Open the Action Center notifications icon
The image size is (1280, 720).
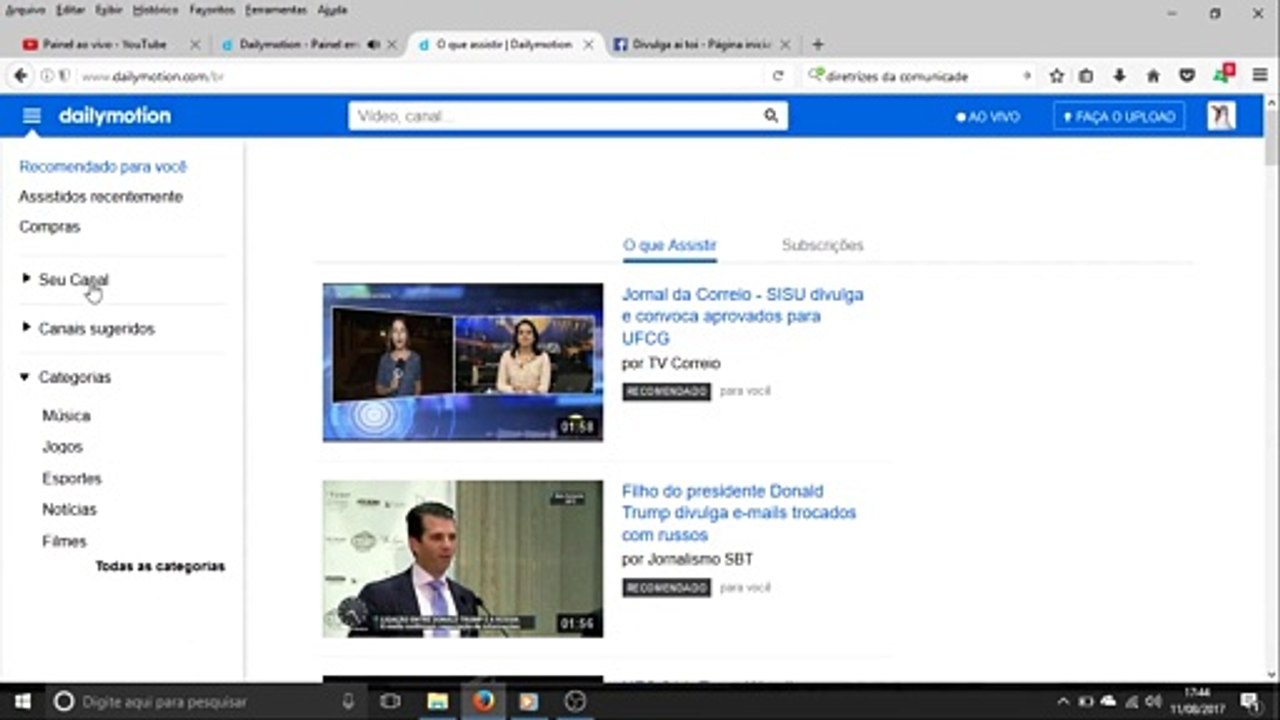click(1250, 701)
